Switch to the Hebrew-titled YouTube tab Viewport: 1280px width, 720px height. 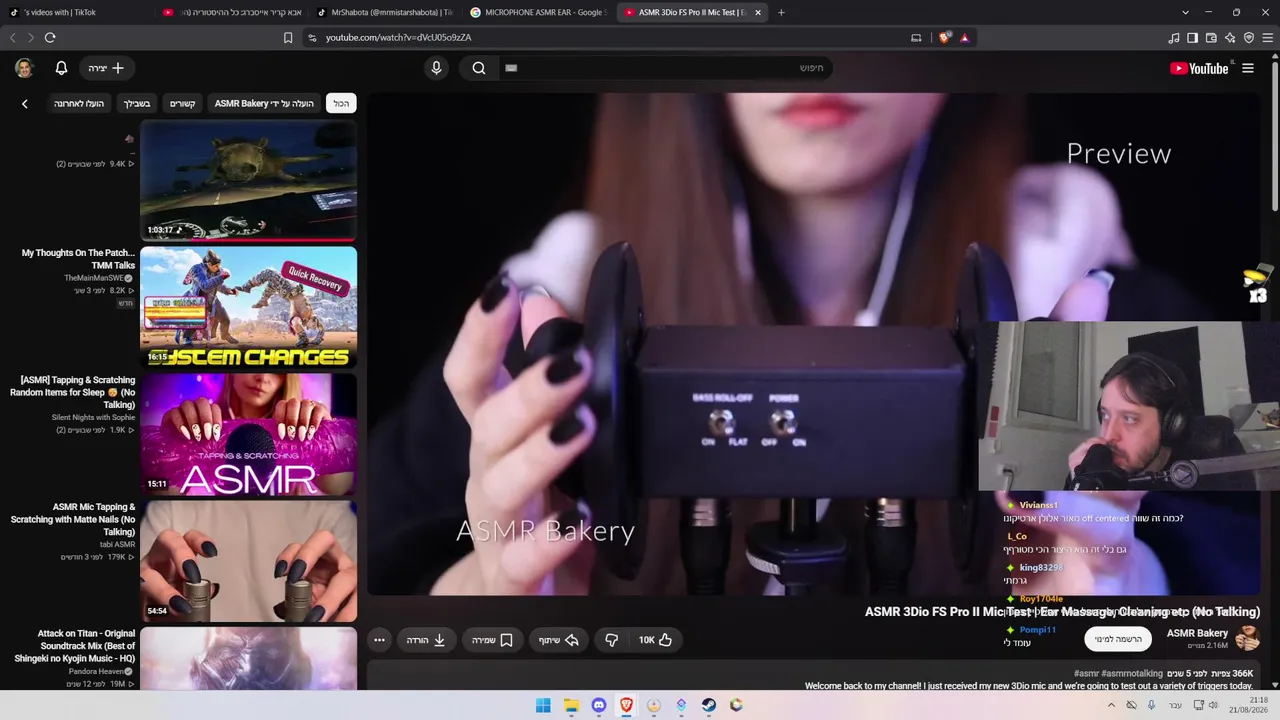(232, 12)
